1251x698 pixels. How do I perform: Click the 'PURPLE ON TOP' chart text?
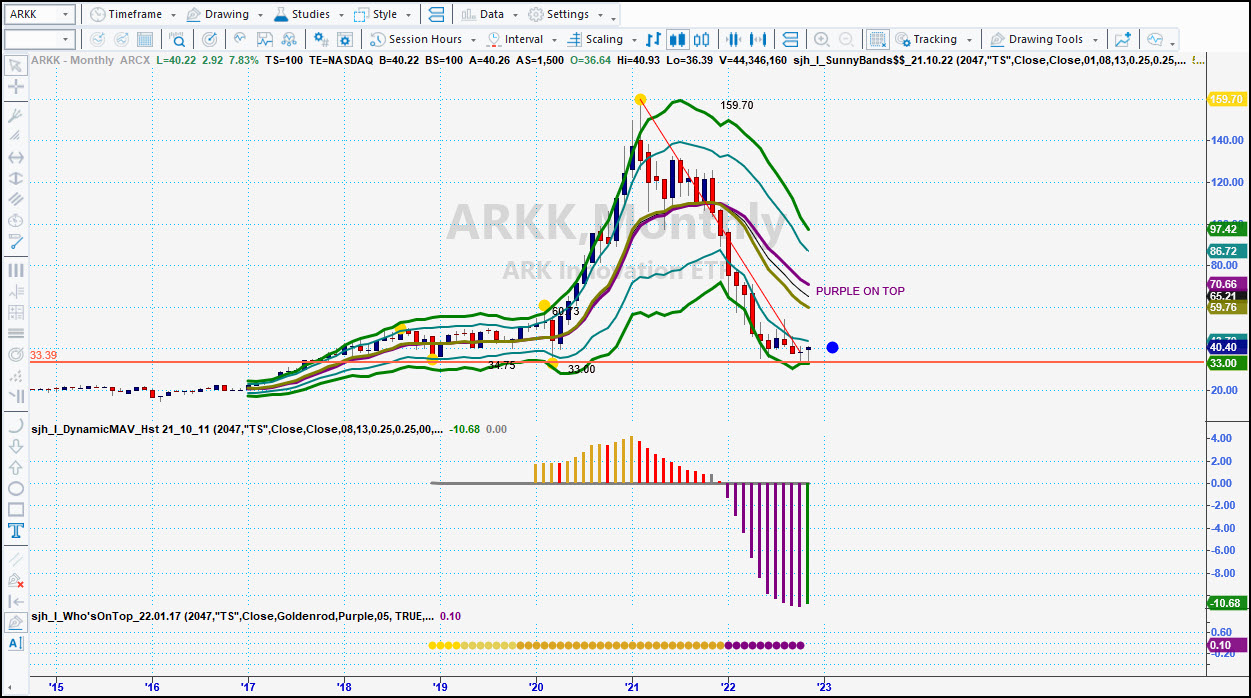(x=860, y=291)
